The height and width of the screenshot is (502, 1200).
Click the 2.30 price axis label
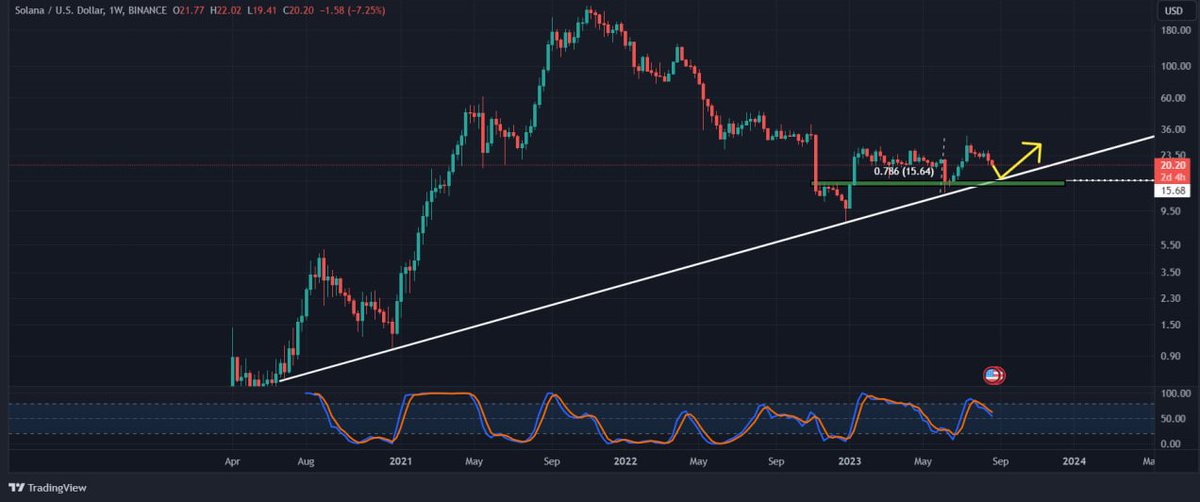click(x=1172, y=298)
